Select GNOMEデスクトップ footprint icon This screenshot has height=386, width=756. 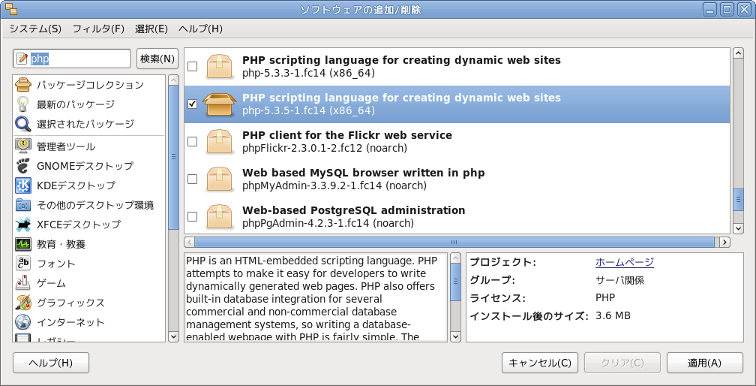[23, 166]
